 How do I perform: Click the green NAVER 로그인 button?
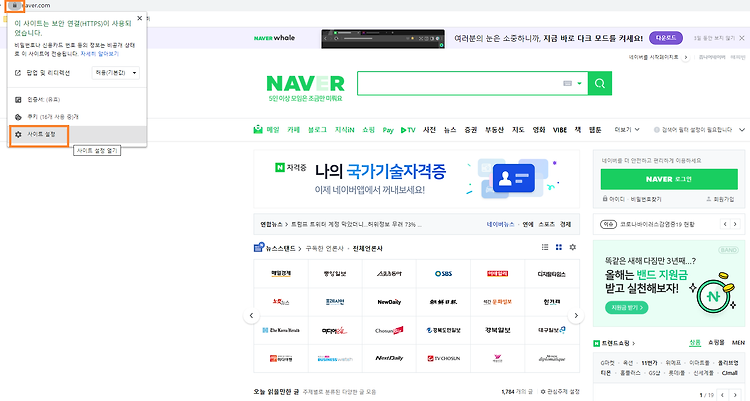[x=669, y=179]
